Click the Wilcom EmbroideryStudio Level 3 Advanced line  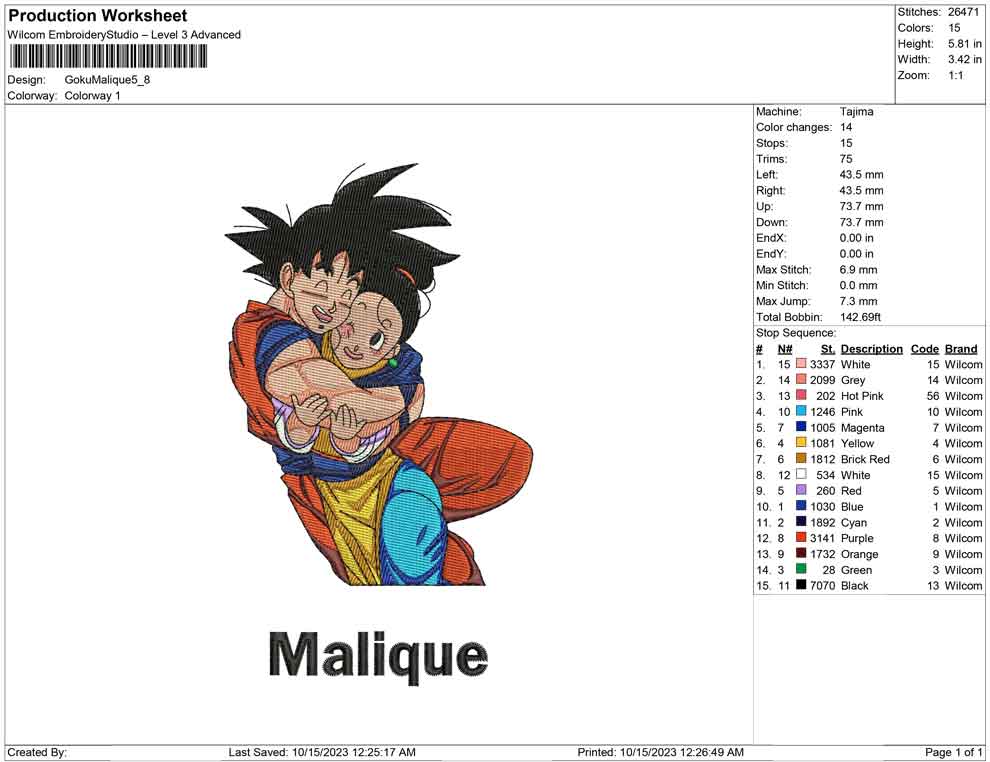pos(124,35)
